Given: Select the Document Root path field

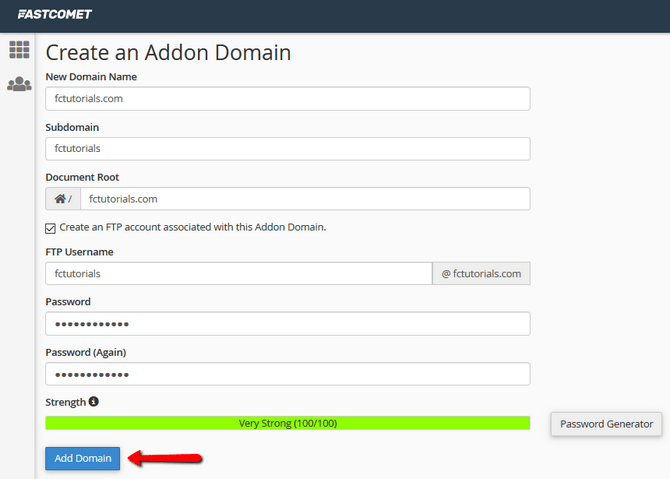Looking at the screenshot, I should click(304, 199).
